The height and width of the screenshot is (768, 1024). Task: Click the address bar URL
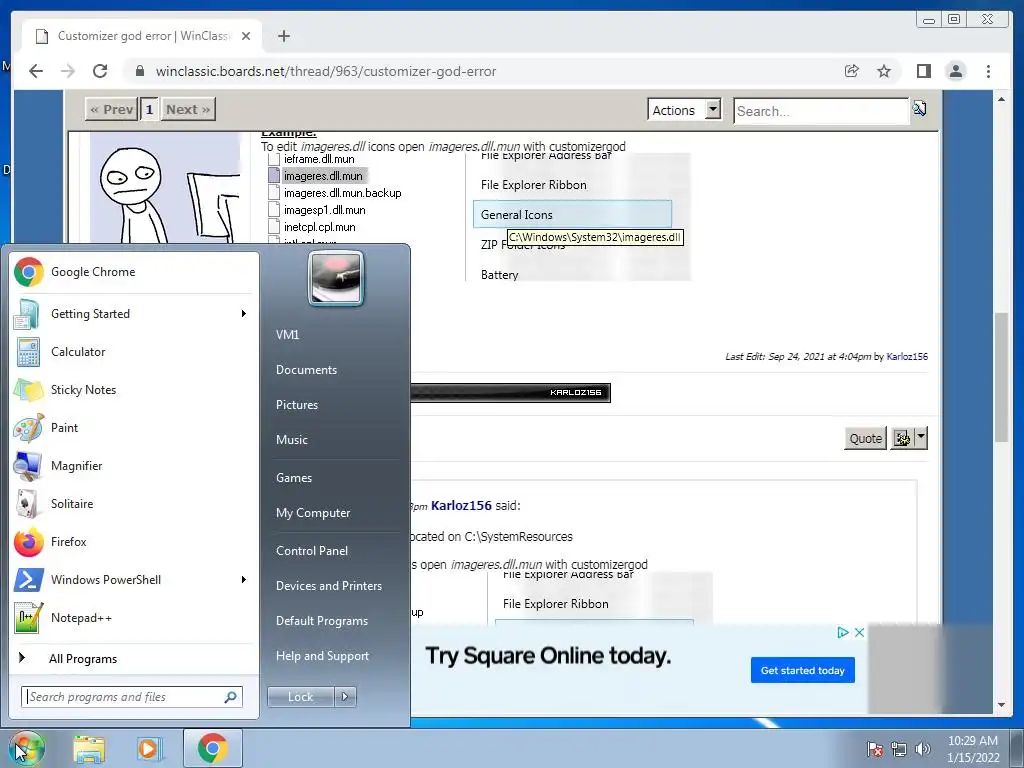point(326,71)
